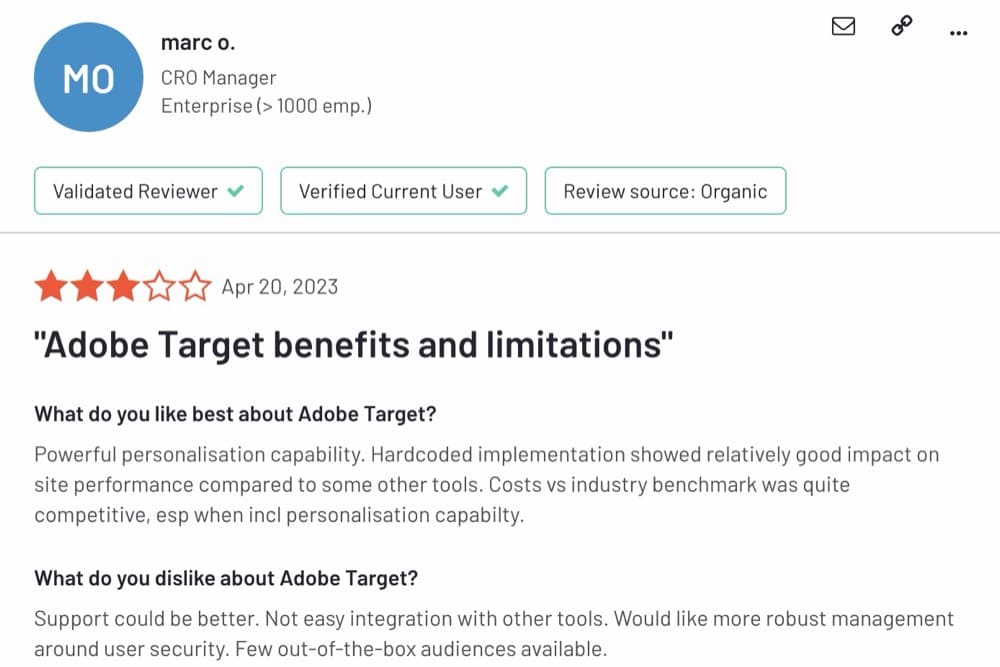Open the Adobe Target benefits and limitations title
1000x667 pixels.
coord(354,345)
